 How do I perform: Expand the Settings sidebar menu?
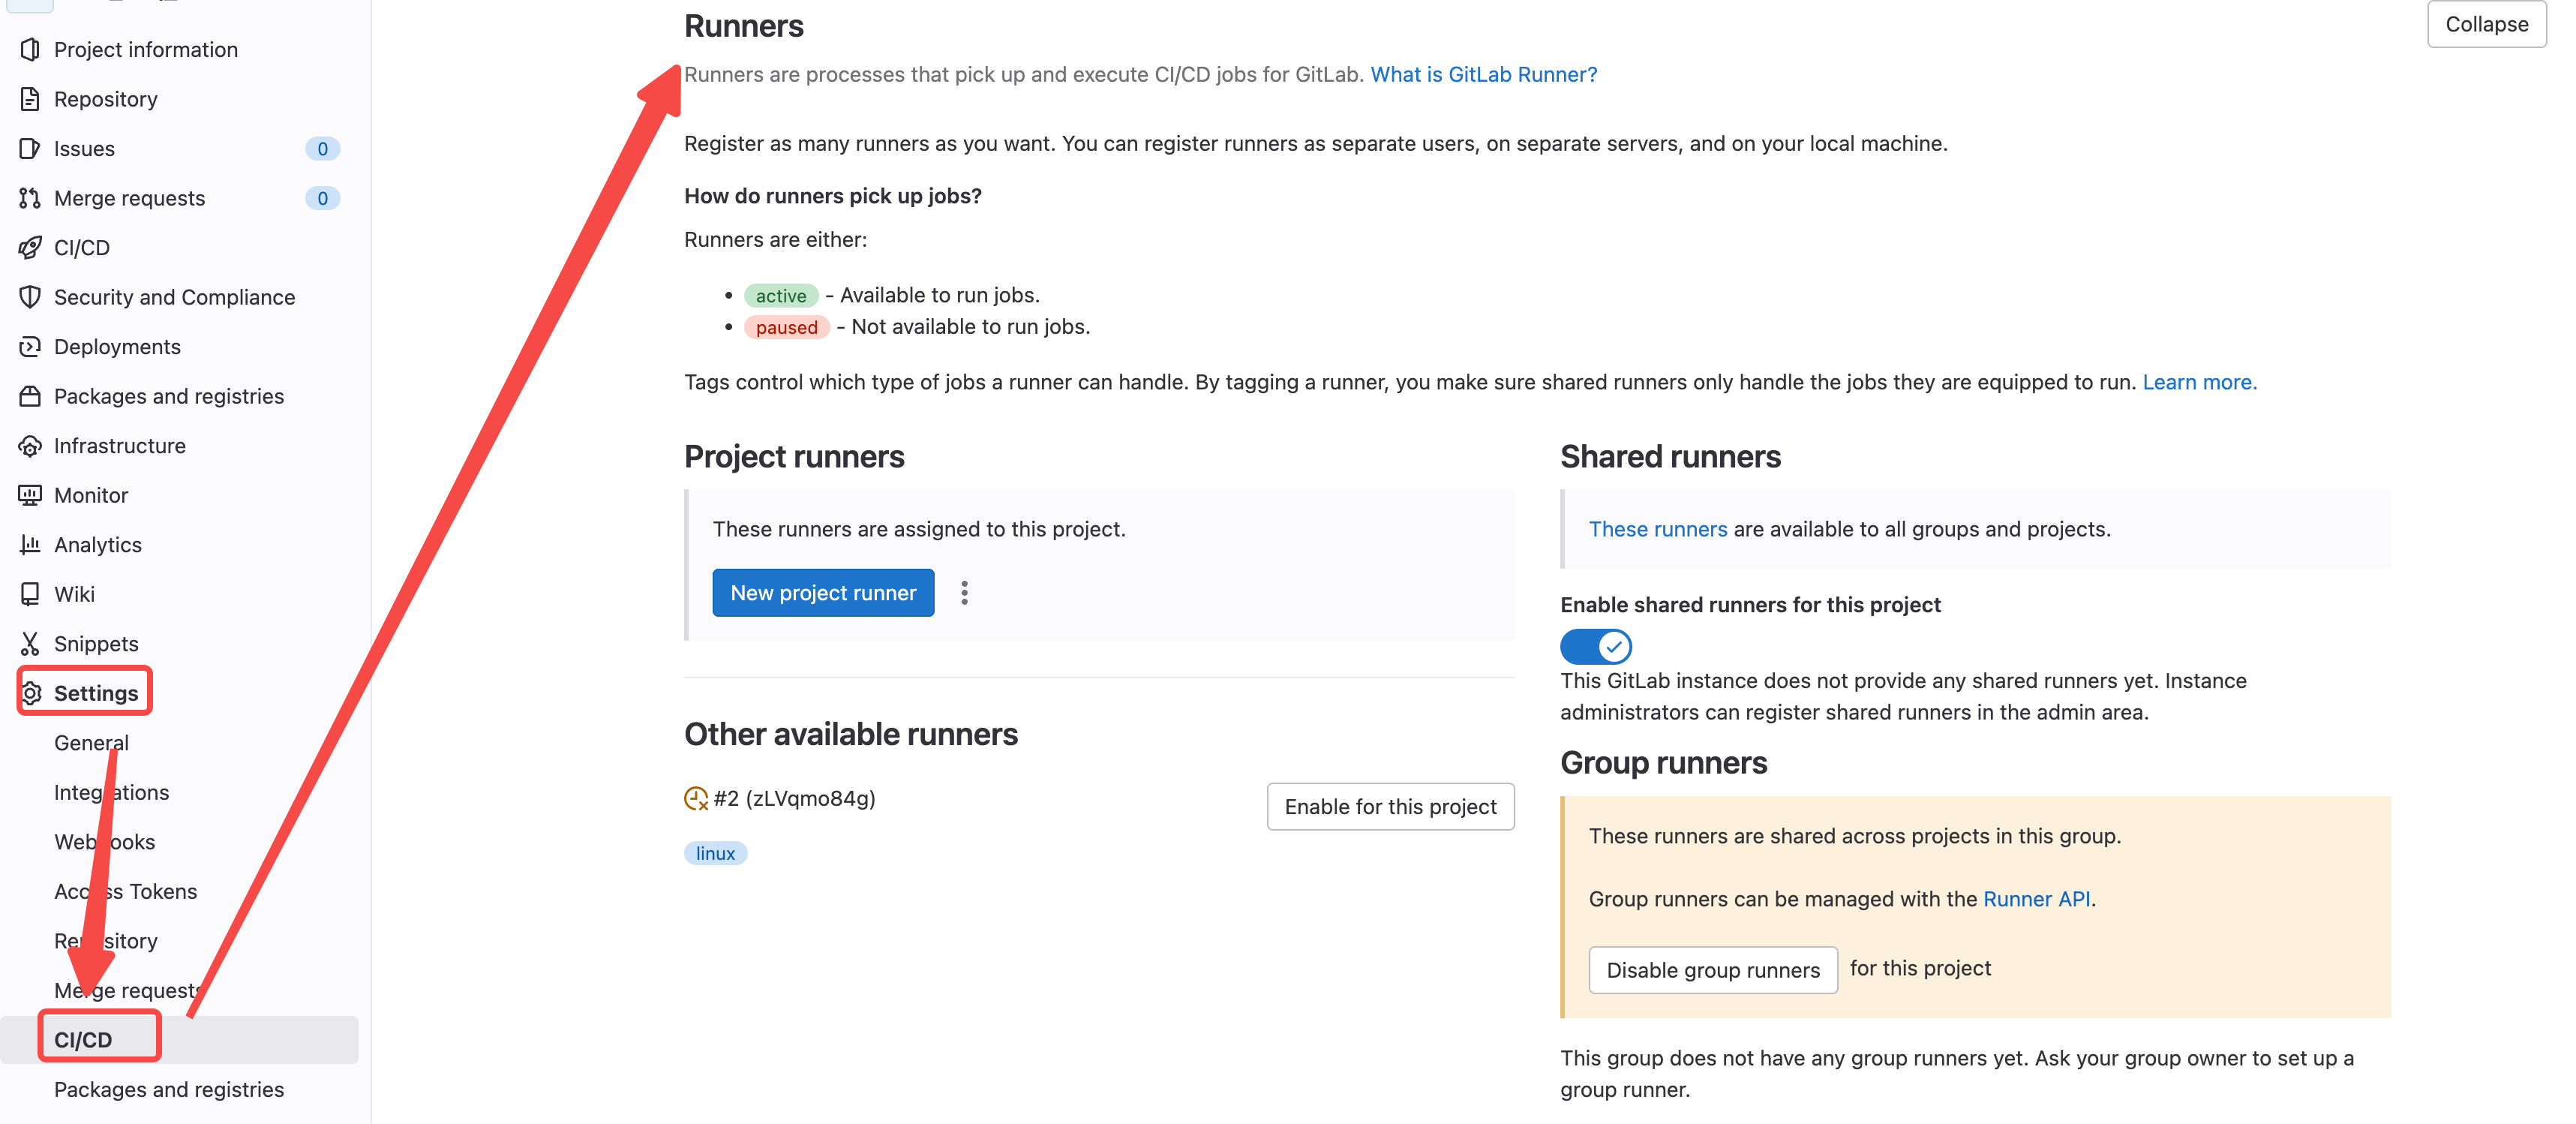pos(96,693)
